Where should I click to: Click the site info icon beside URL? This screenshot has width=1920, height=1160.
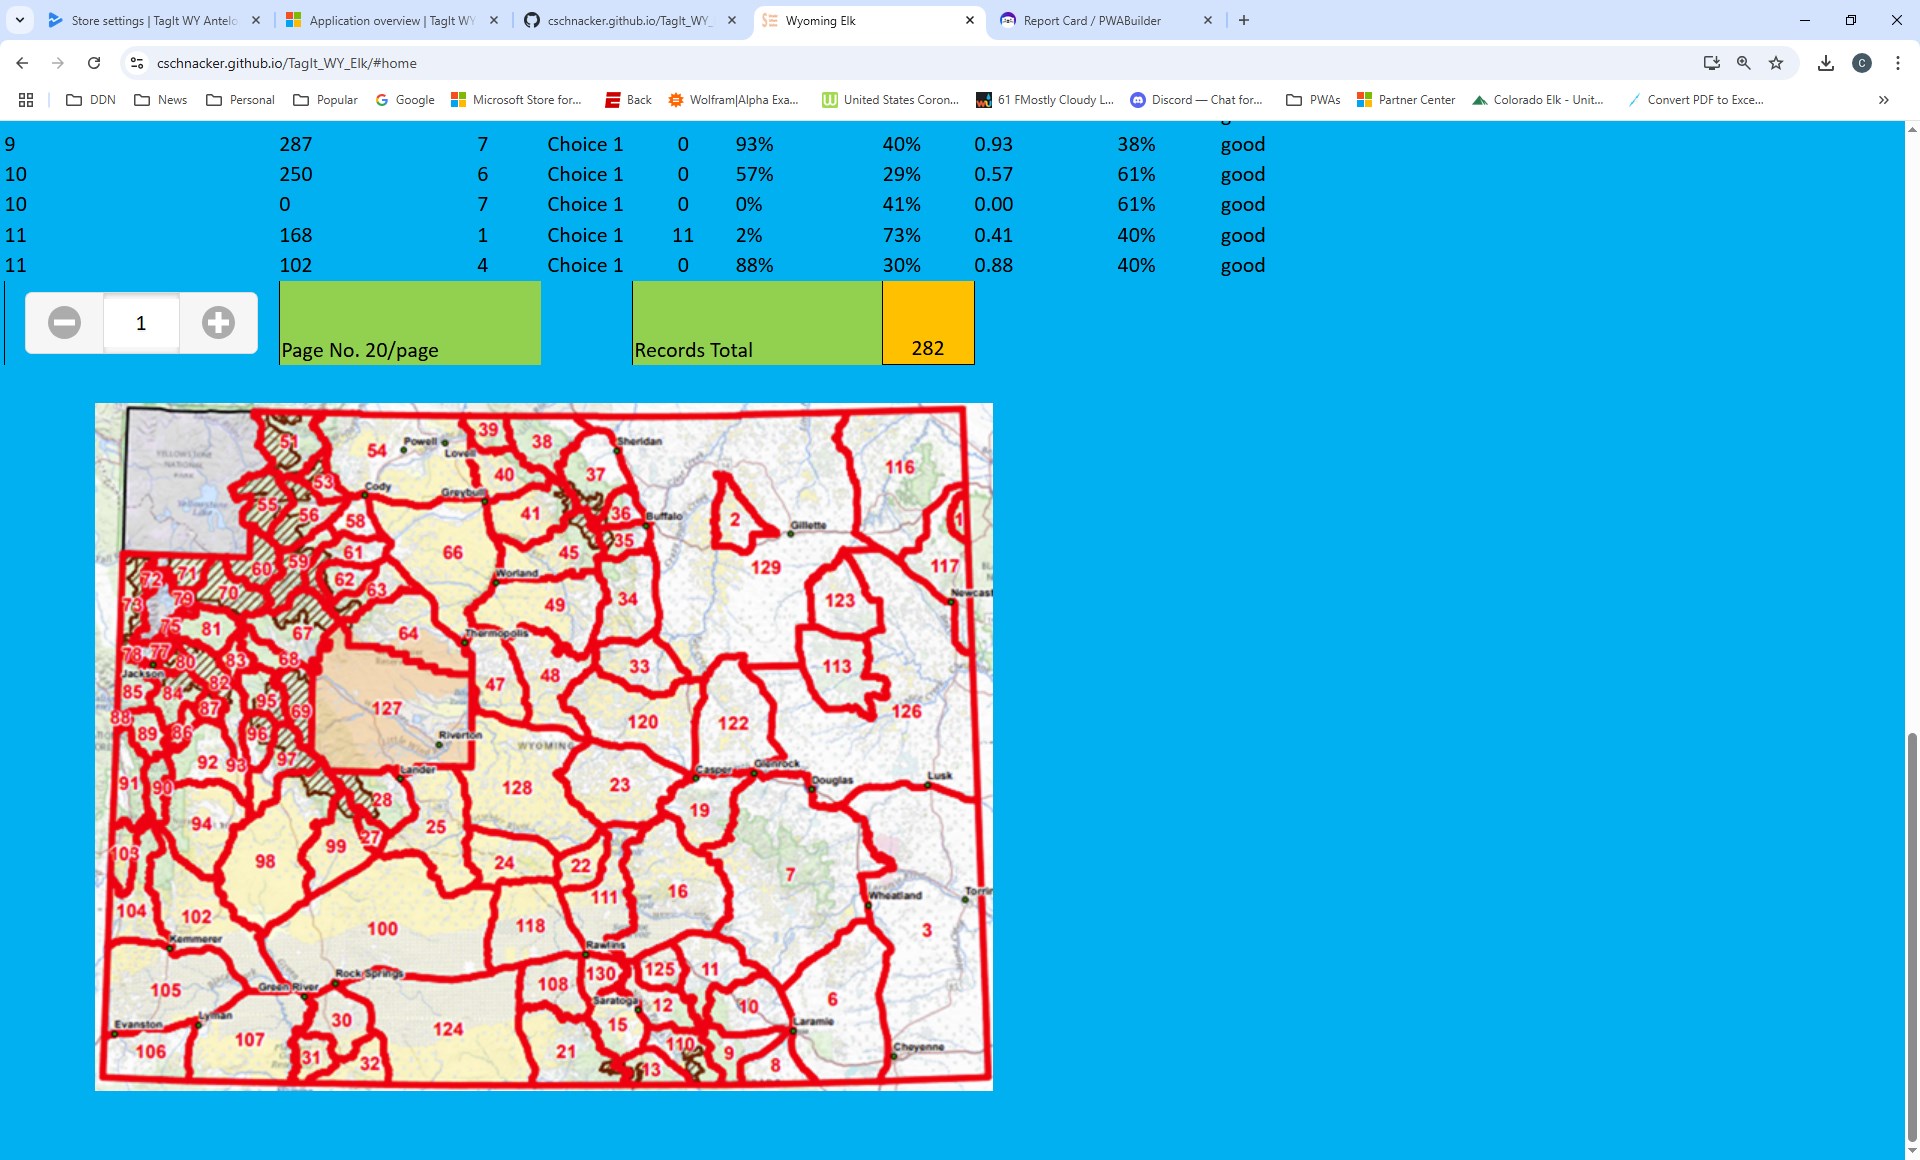pos(137,63)
